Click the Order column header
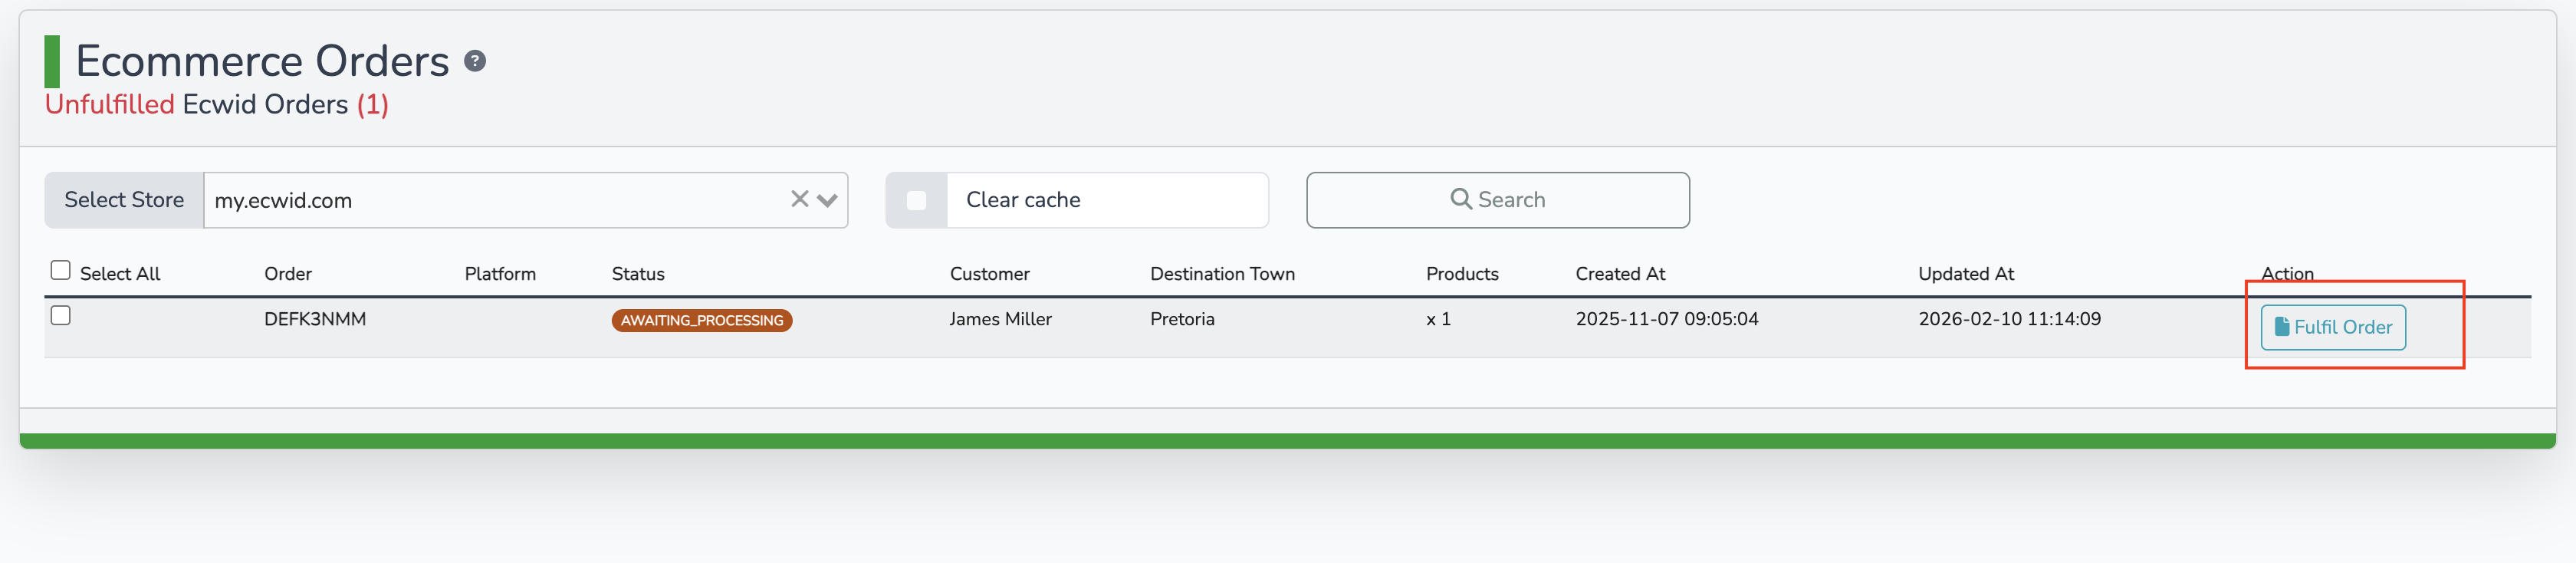This screenshot has width=2576, height=563. click(288, 274)
